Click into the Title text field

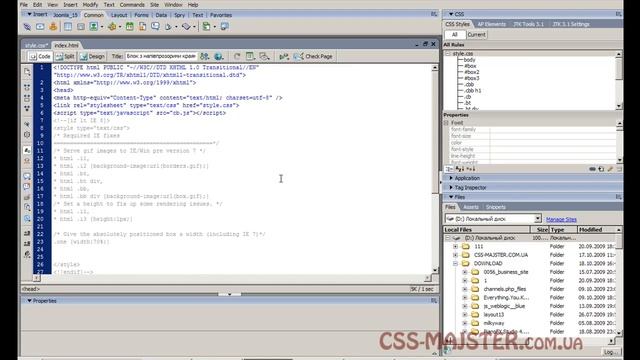[161, 56]
